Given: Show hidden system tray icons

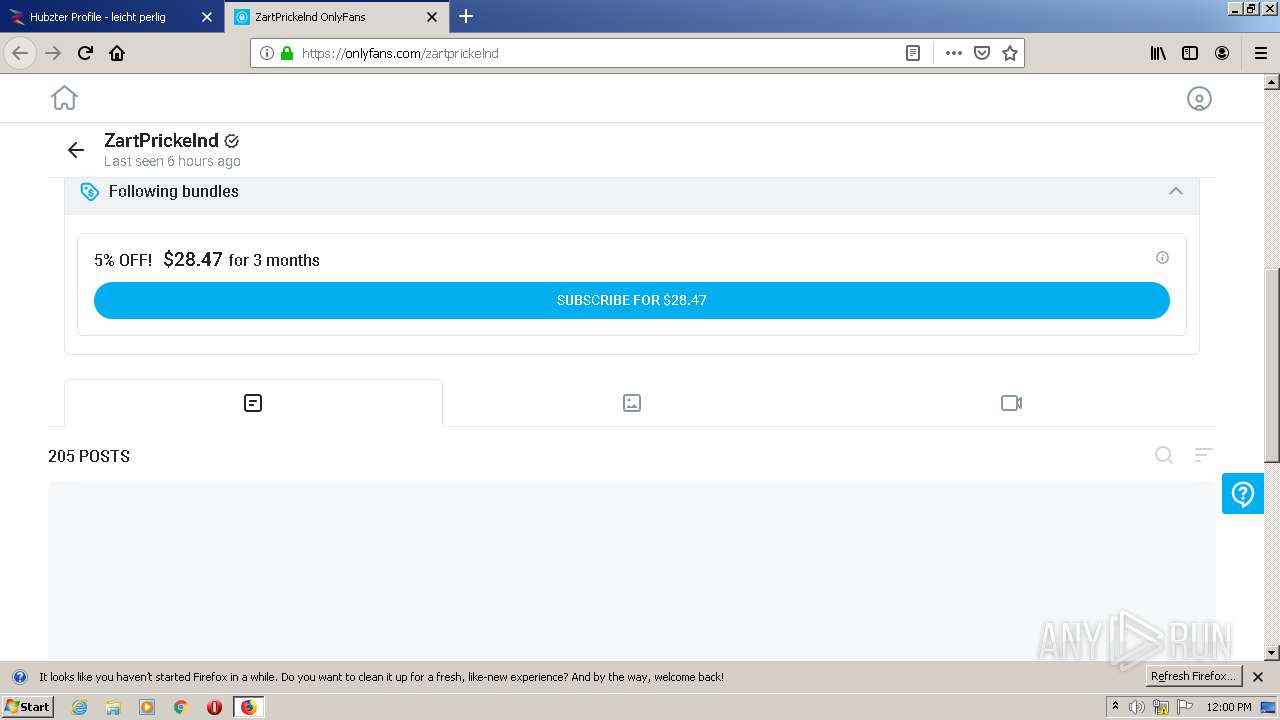Looking at the screenshot, I should 1115,706.
